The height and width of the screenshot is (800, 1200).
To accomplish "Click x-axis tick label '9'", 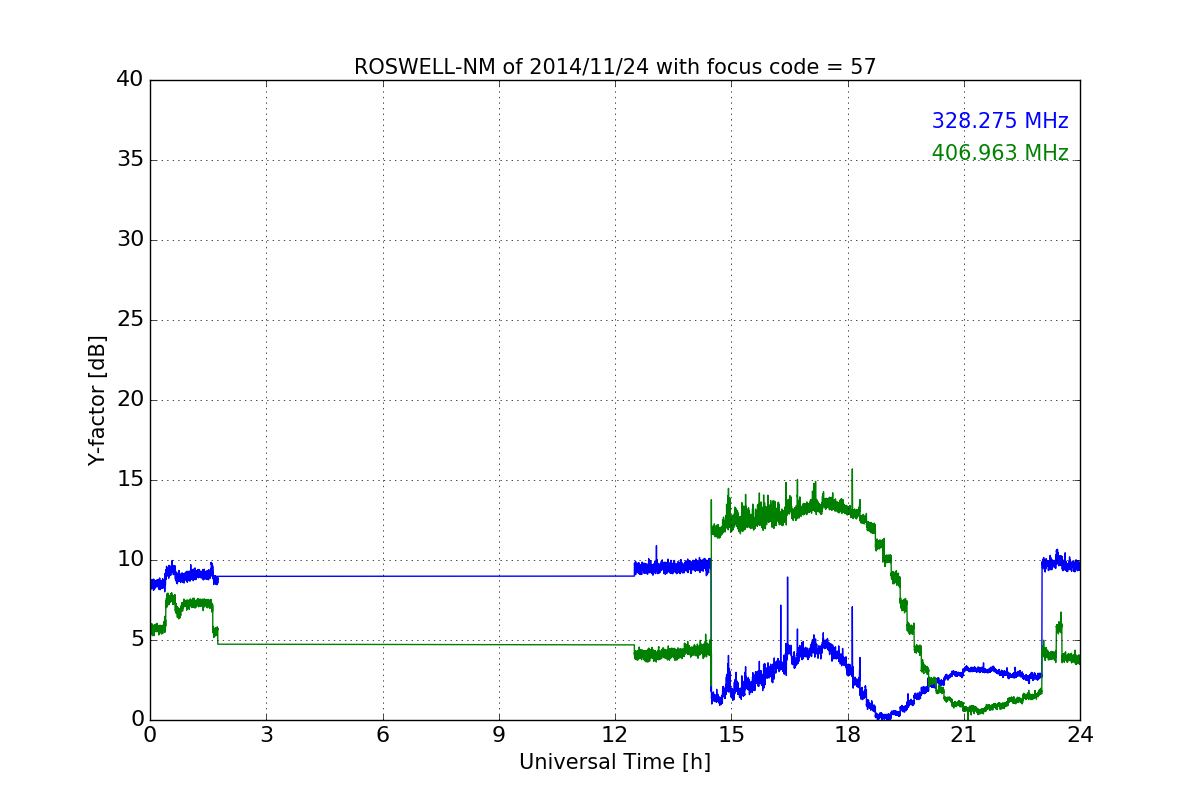I will point(499,735).
